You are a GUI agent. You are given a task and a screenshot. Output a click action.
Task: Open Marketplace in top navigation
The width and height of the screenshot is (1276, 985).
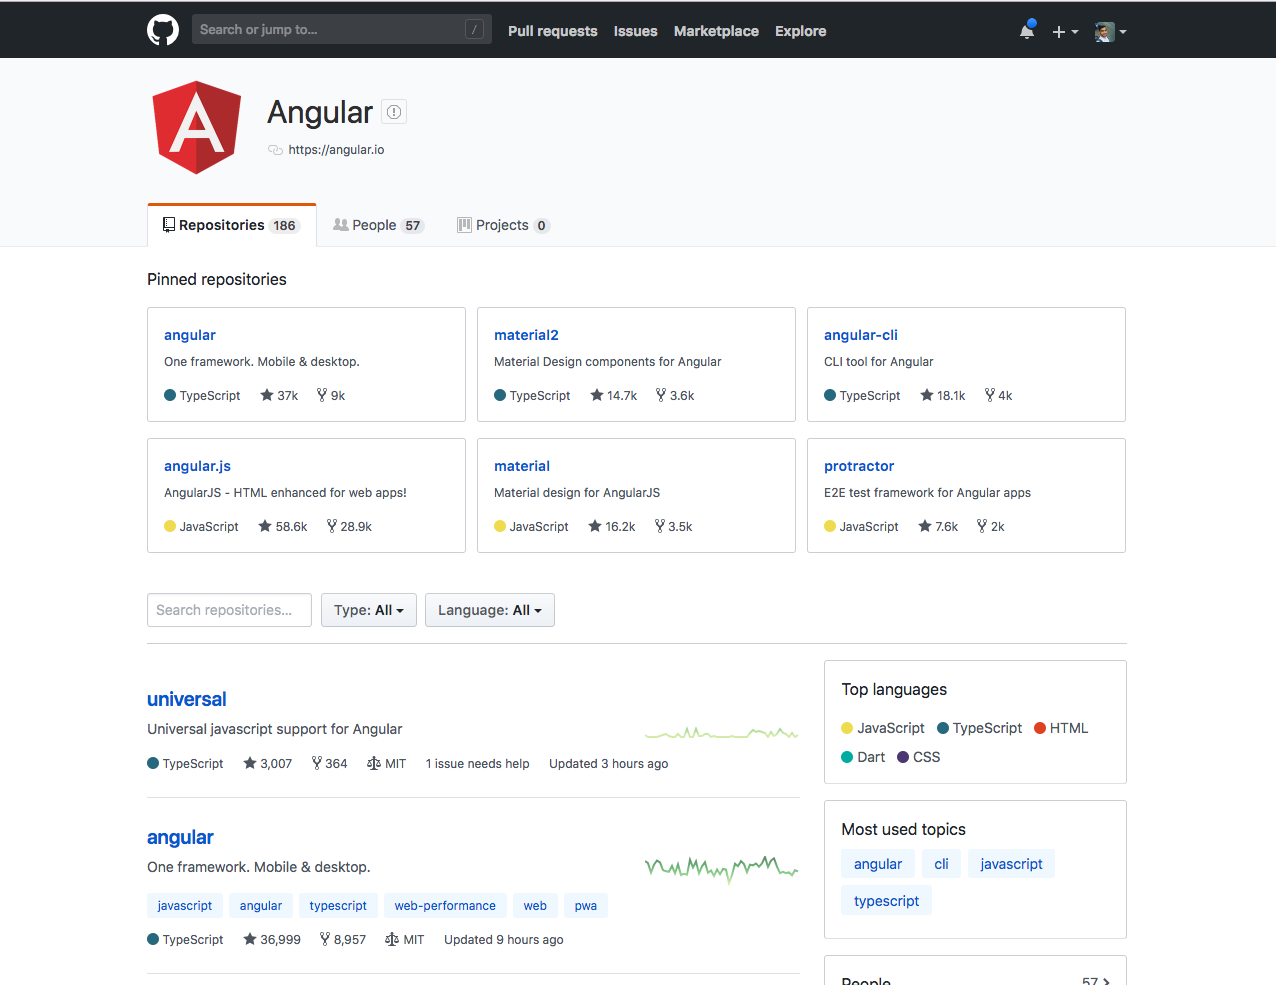(x=716, y=31)
